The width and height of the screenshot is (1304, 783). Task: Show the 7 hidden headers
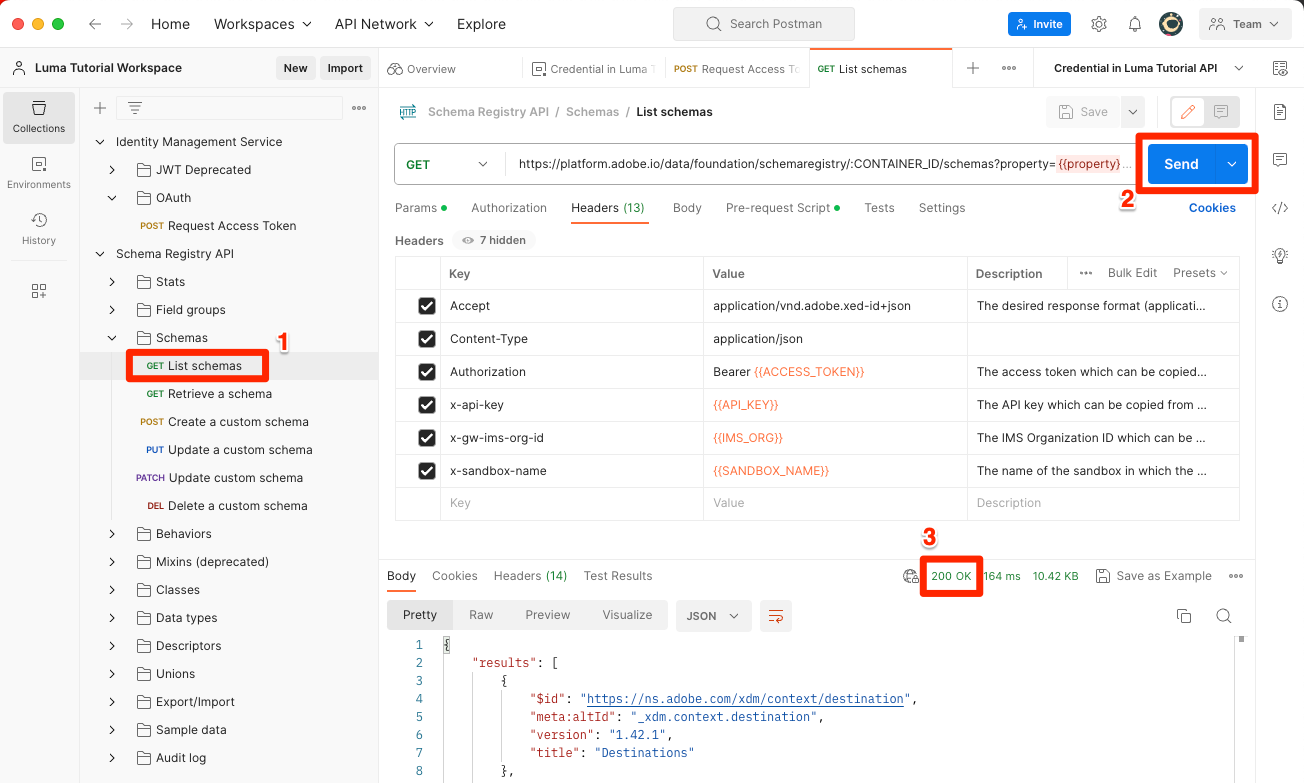click(x=494, y=240)
